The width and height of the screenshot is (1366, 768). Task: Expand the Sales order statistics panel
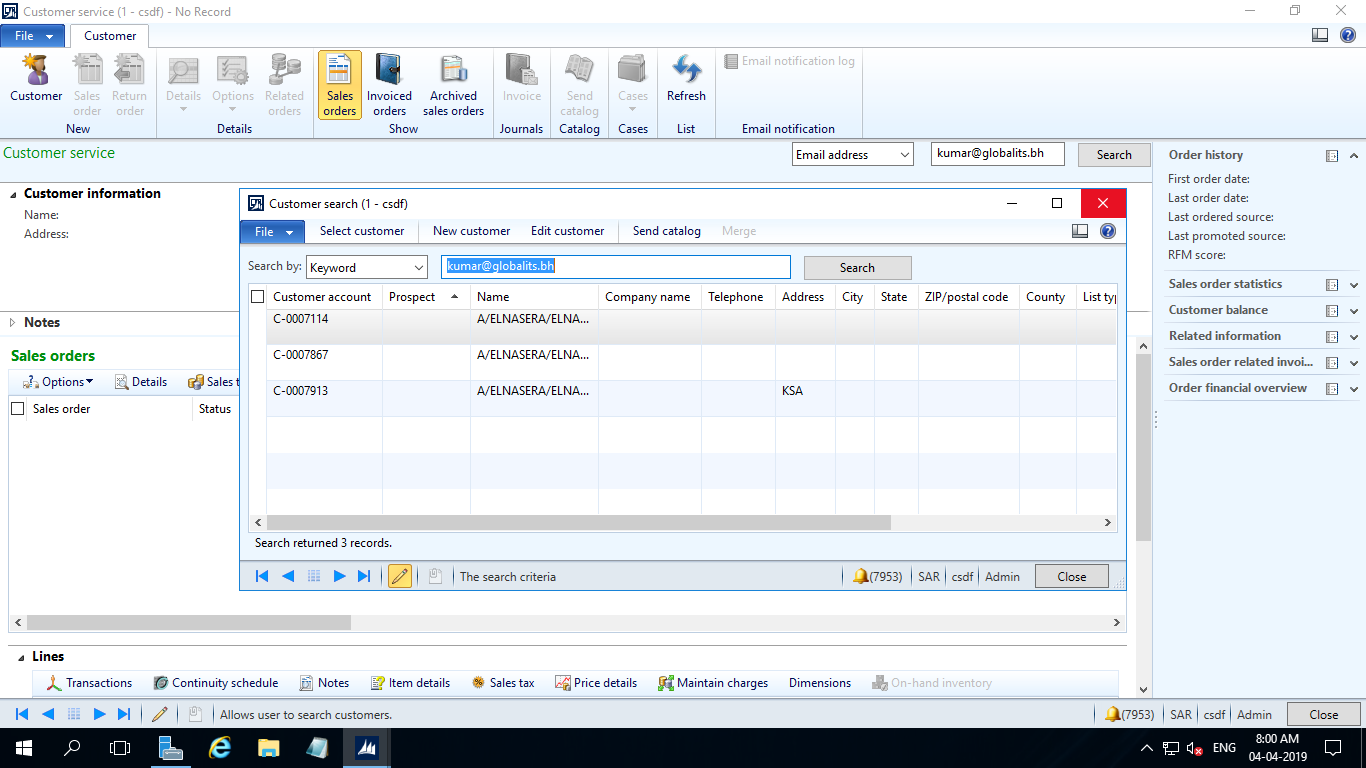click(x=1354, y=285)
